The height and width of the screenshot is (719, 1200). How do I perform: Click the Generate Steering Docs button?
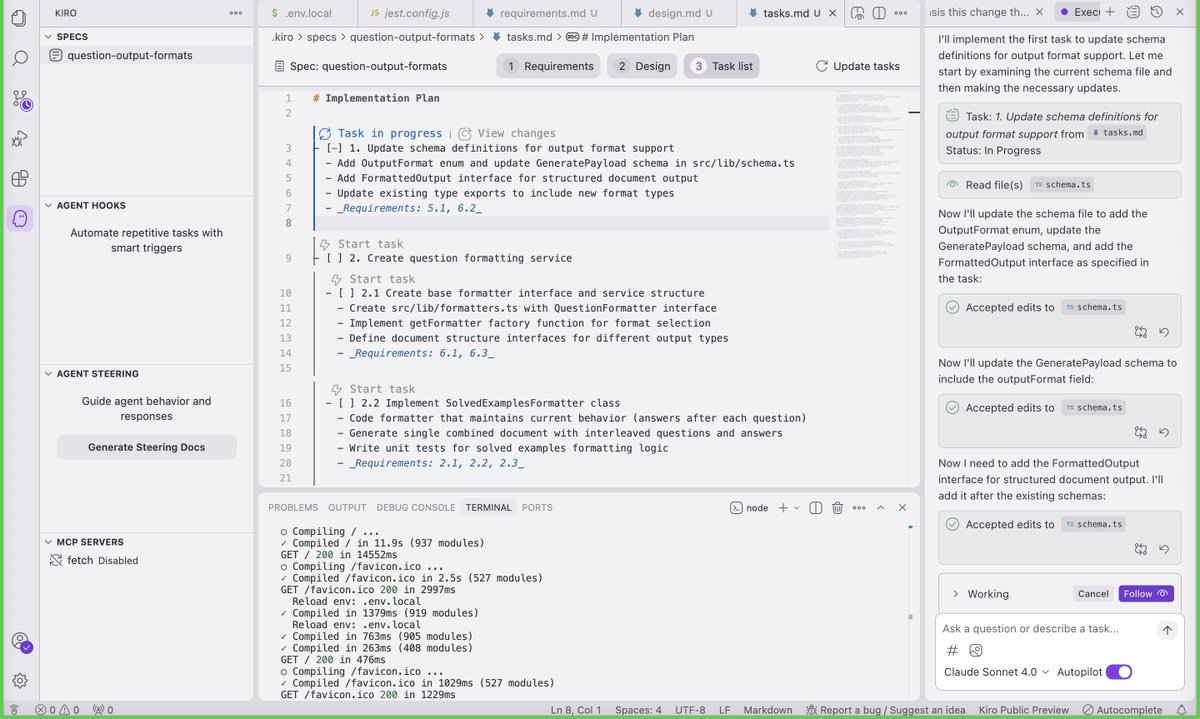point(146,447)
